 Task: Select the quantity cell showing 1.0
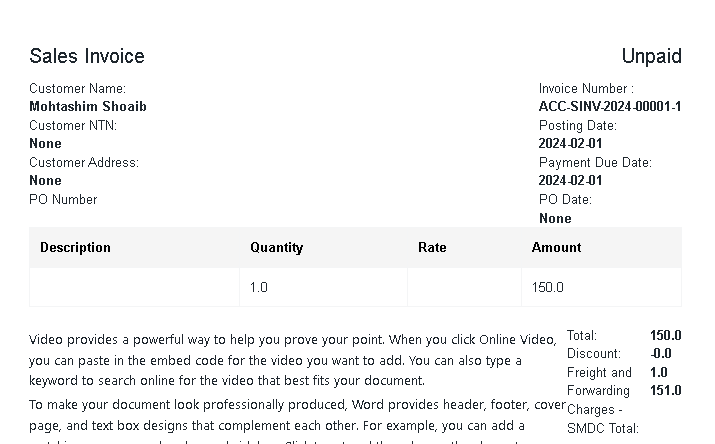point(323,287)
